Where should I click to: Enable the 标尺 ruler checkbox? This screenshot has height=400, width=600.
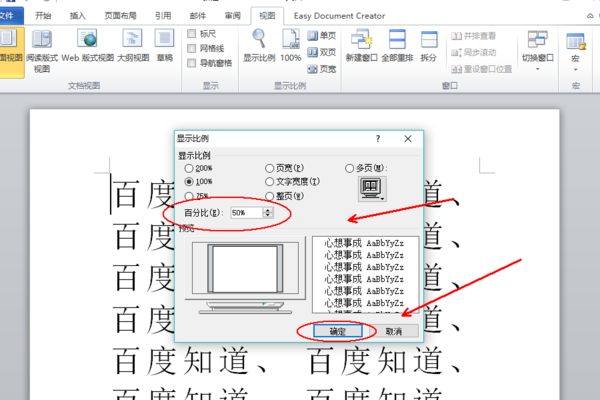[192, 34]
